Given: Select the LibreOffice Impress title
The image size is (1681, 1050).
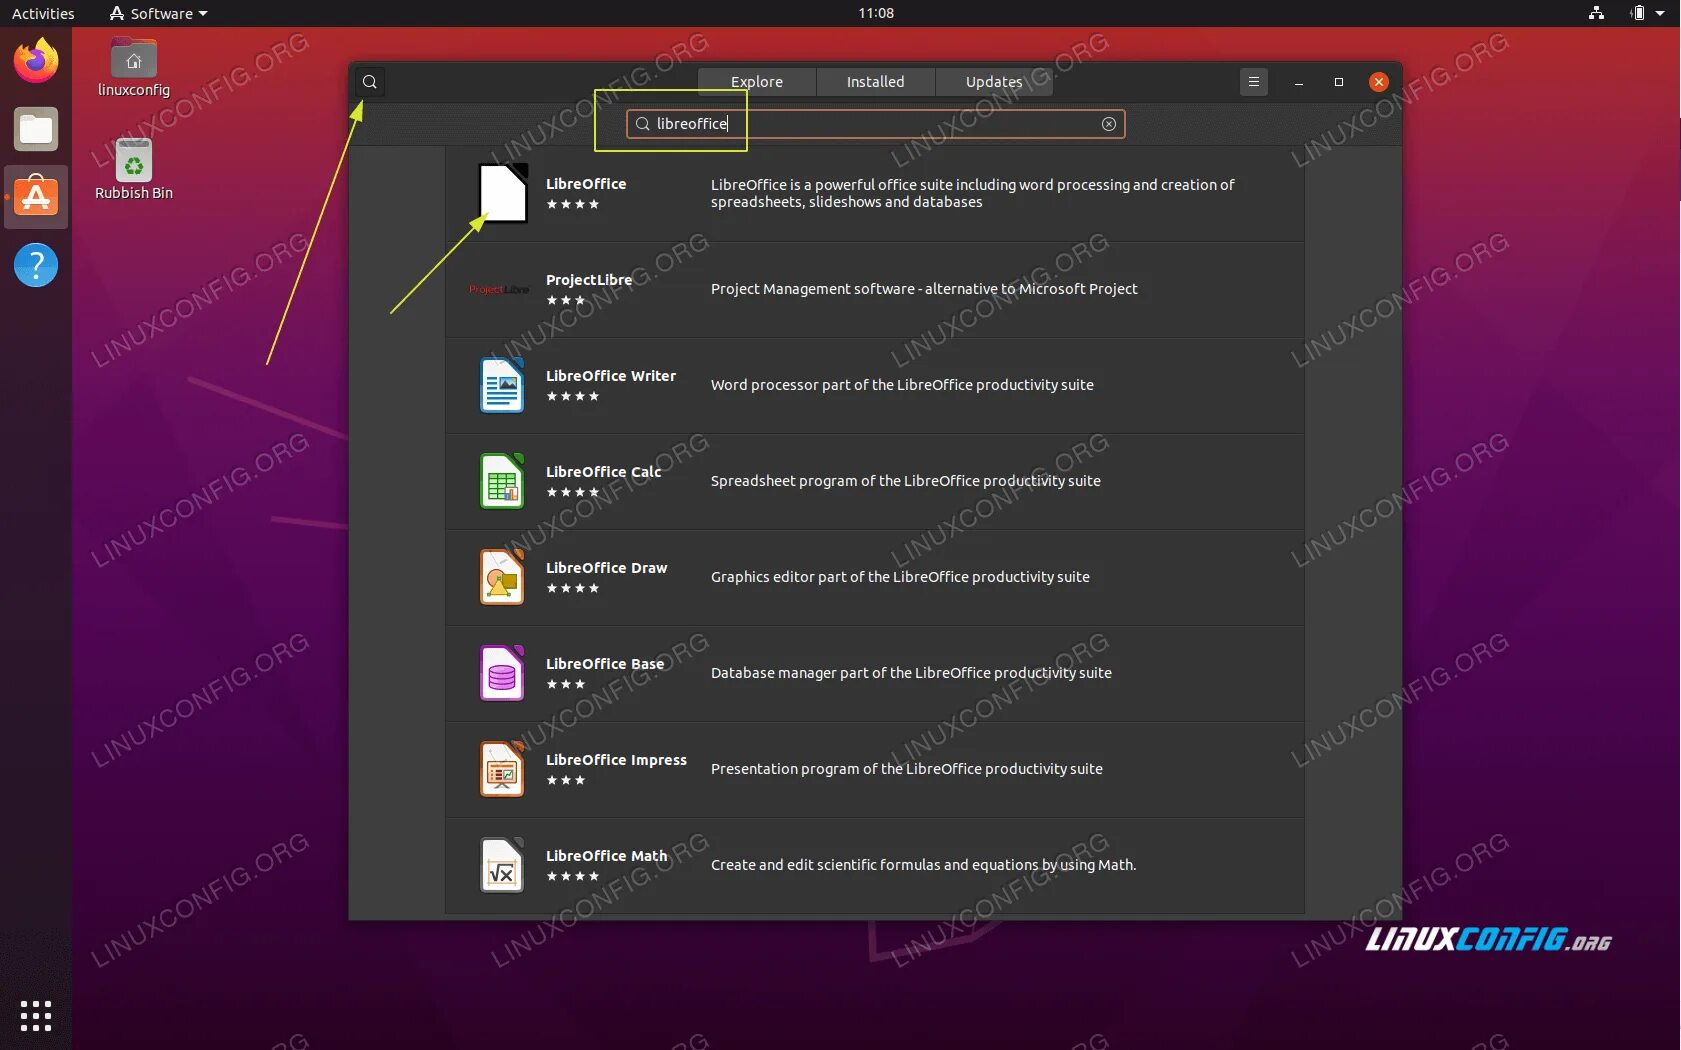Looking at the screenshot, I should (x=616, y=760).
